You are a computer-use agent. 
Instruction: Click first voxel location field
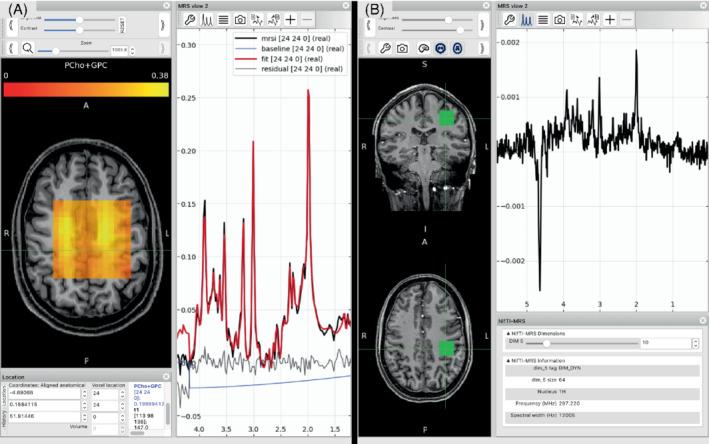(x=105, y=393)
